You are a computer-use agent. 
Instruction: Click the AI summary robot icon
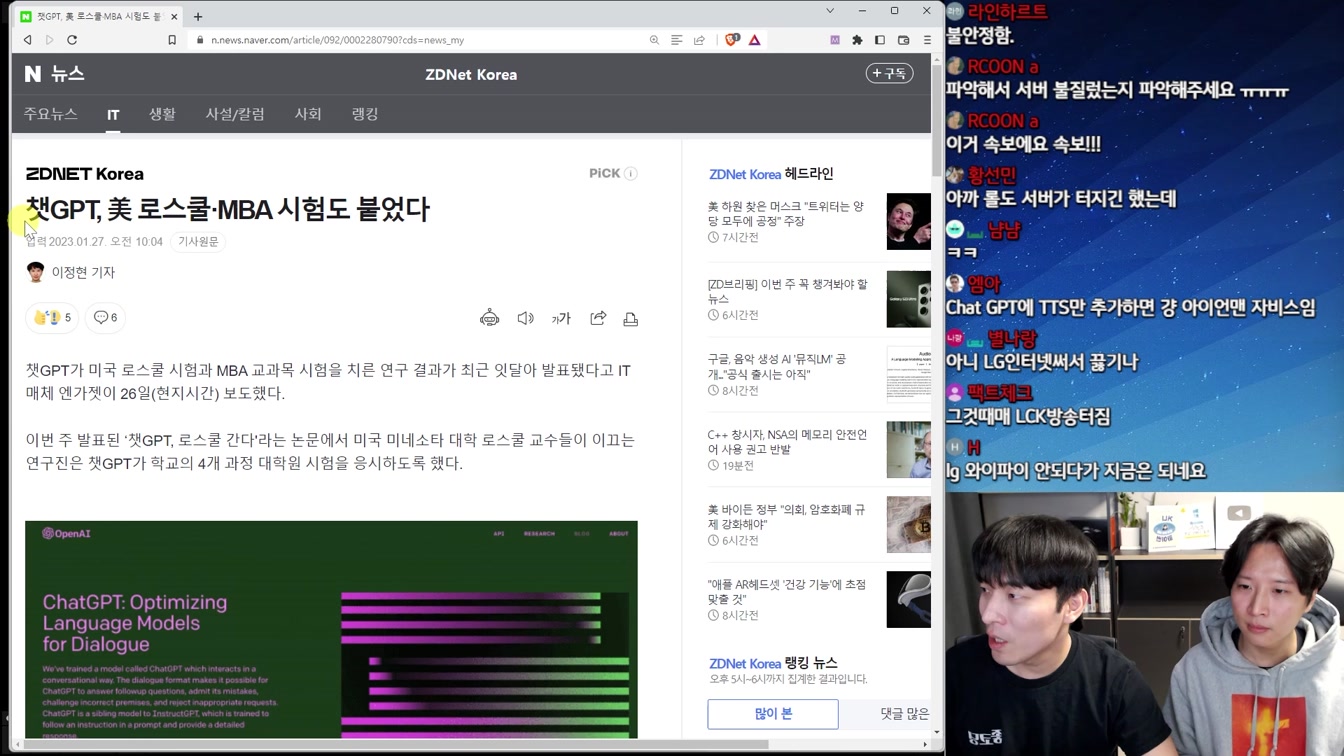(489, 318)
